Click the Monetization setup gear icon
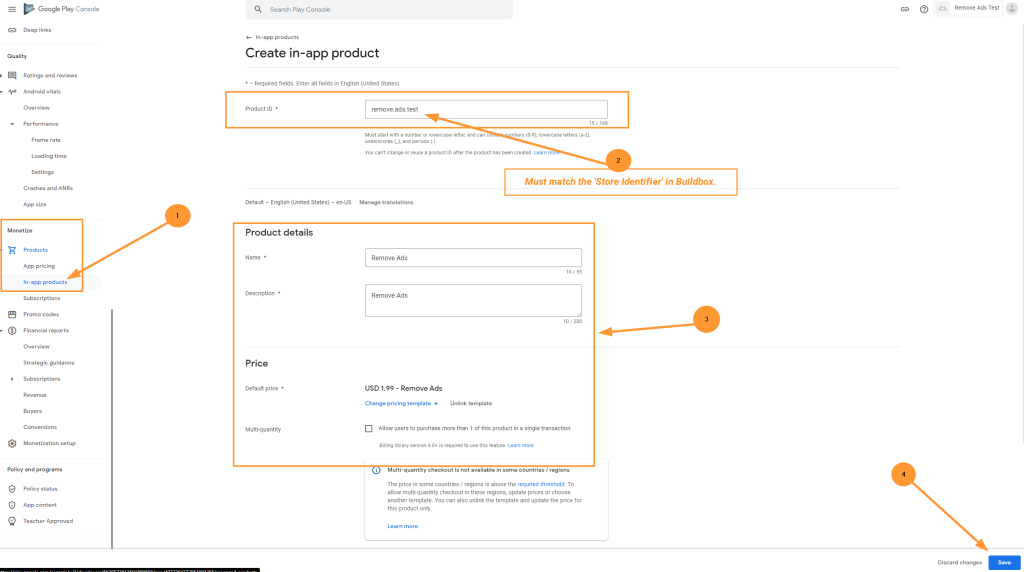Screen dimensions: 1024x572 click(12, 443)
